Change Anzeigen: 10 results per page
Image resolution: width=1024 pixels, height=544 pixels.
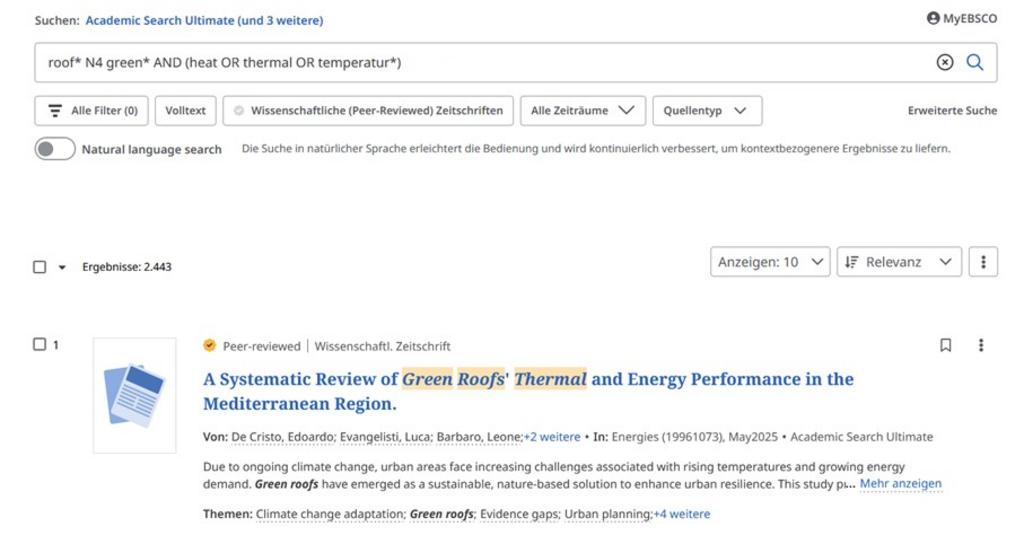[769, 262]
